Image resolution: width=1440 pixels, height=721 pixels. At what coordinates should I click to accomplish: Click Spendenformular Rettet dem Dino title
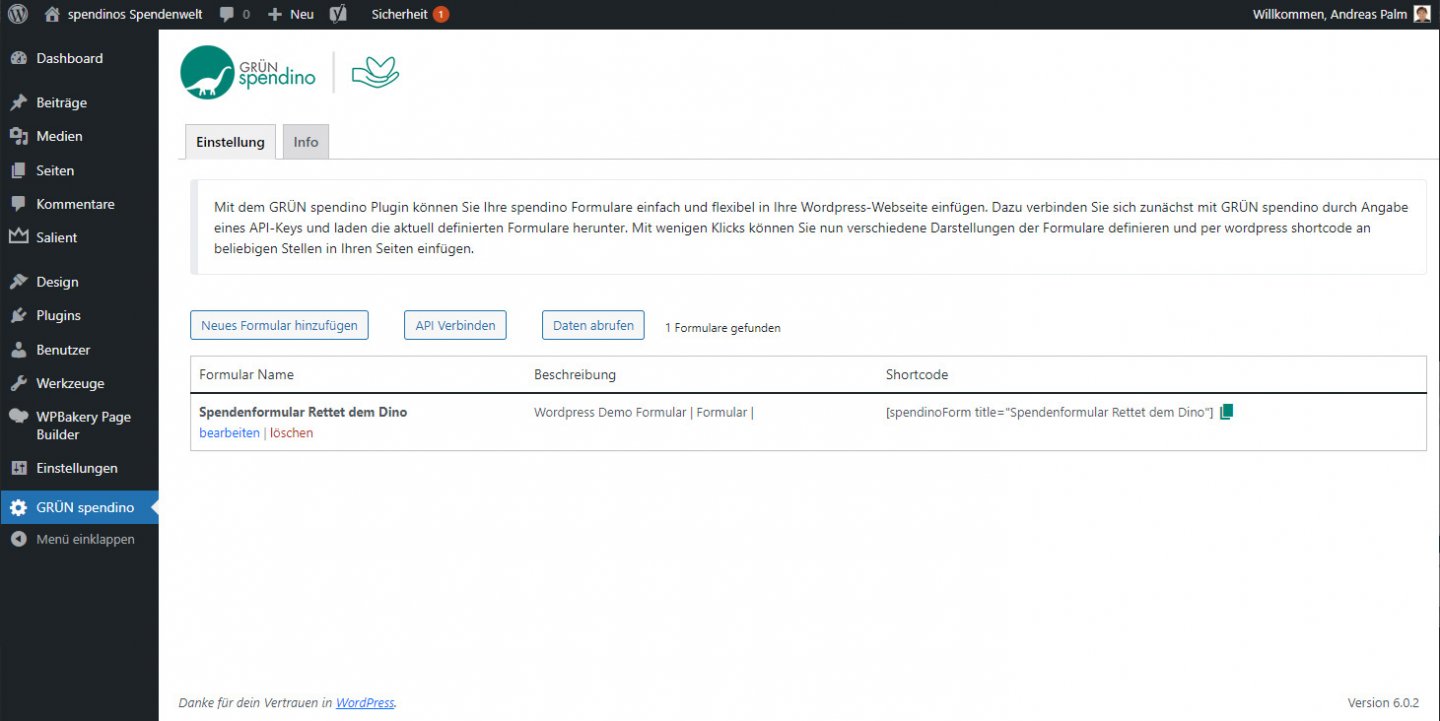tap(303, 412)
